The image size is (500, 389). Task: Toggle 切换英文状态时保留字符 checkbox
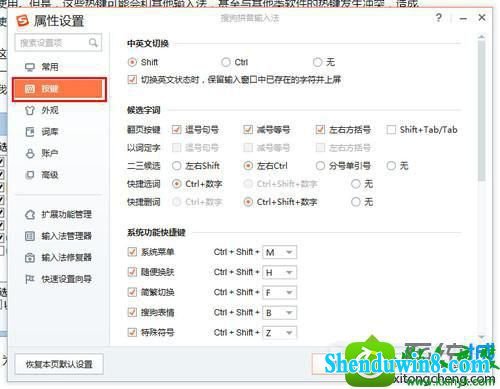(x=132, y=80)
